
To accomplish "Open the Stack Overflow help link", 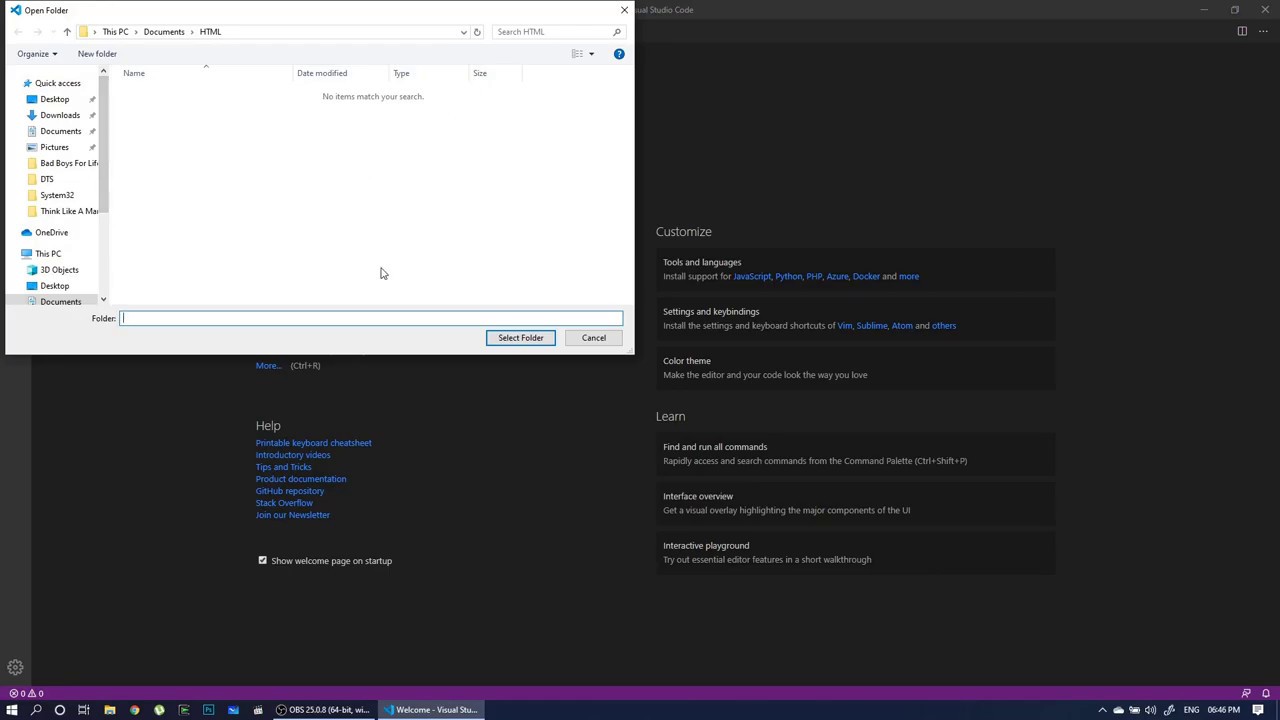I will point(284,503).
